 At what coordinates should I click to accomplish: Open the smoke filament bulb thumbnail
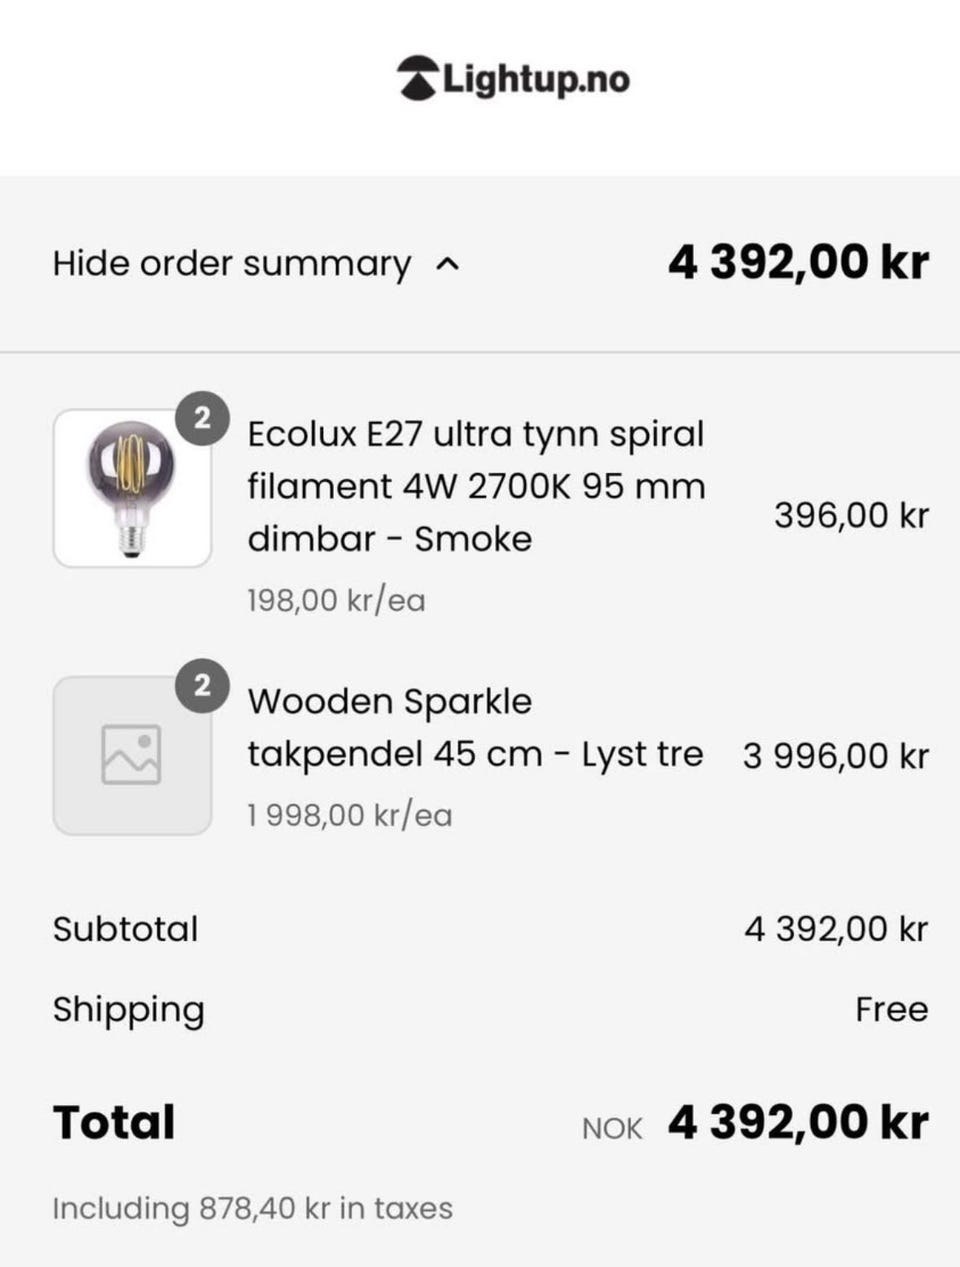pyautogui.click(x=131, y=488)
